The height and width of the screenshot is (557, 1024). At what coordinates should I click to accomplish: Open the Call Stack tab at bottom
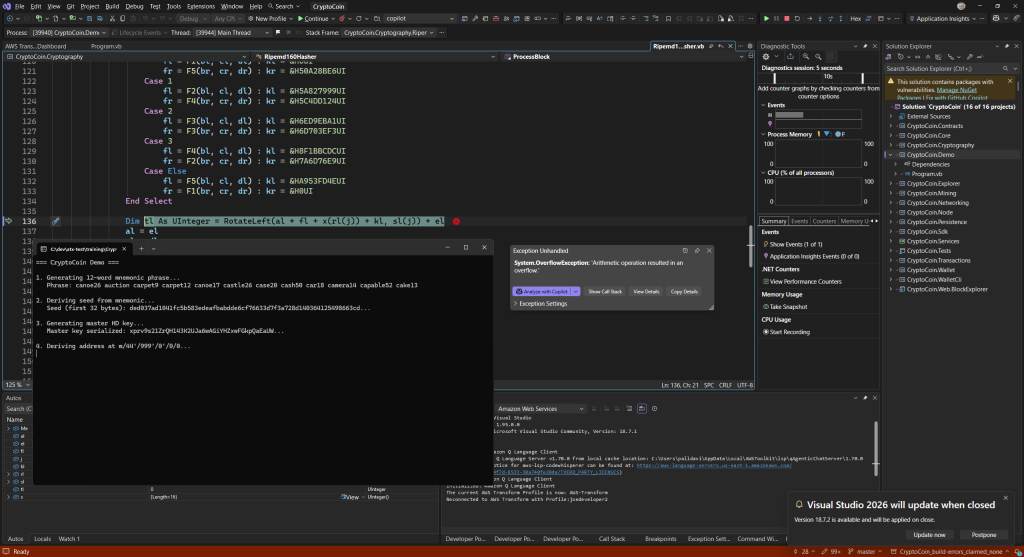[612, 539]
